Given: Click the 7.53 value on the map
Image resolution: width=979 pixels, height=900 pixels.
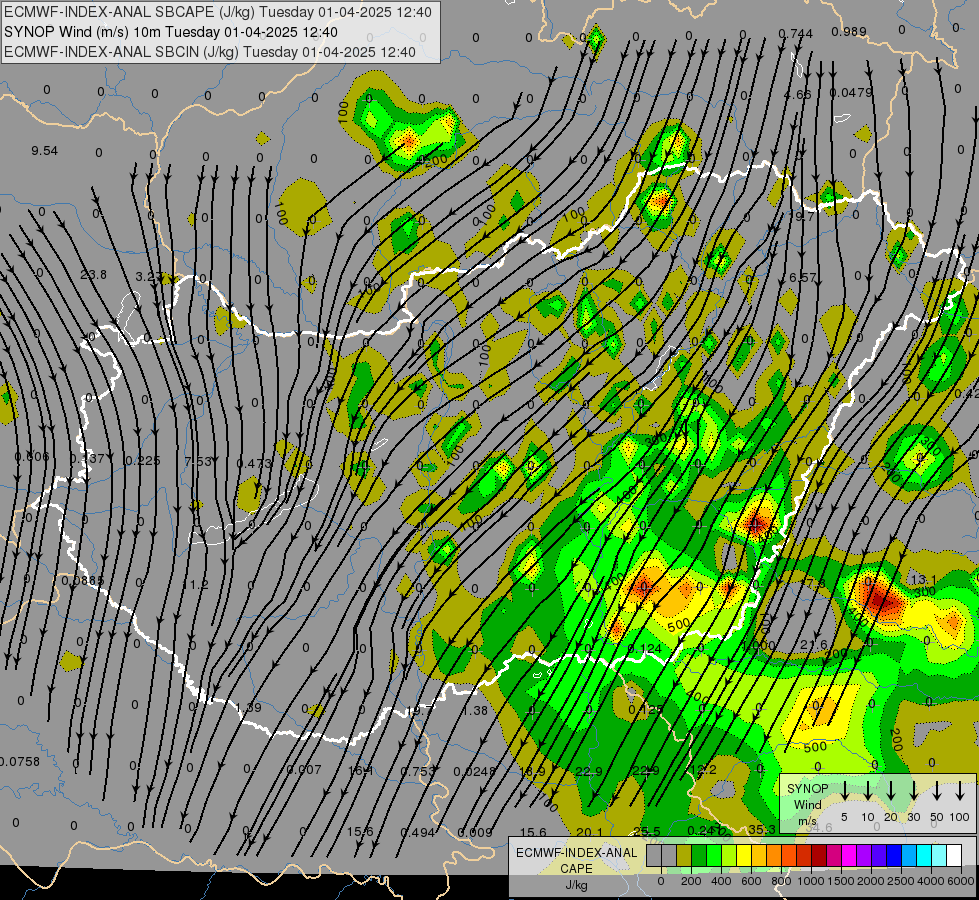Looking at the screenshot, I should pos(199,461).
